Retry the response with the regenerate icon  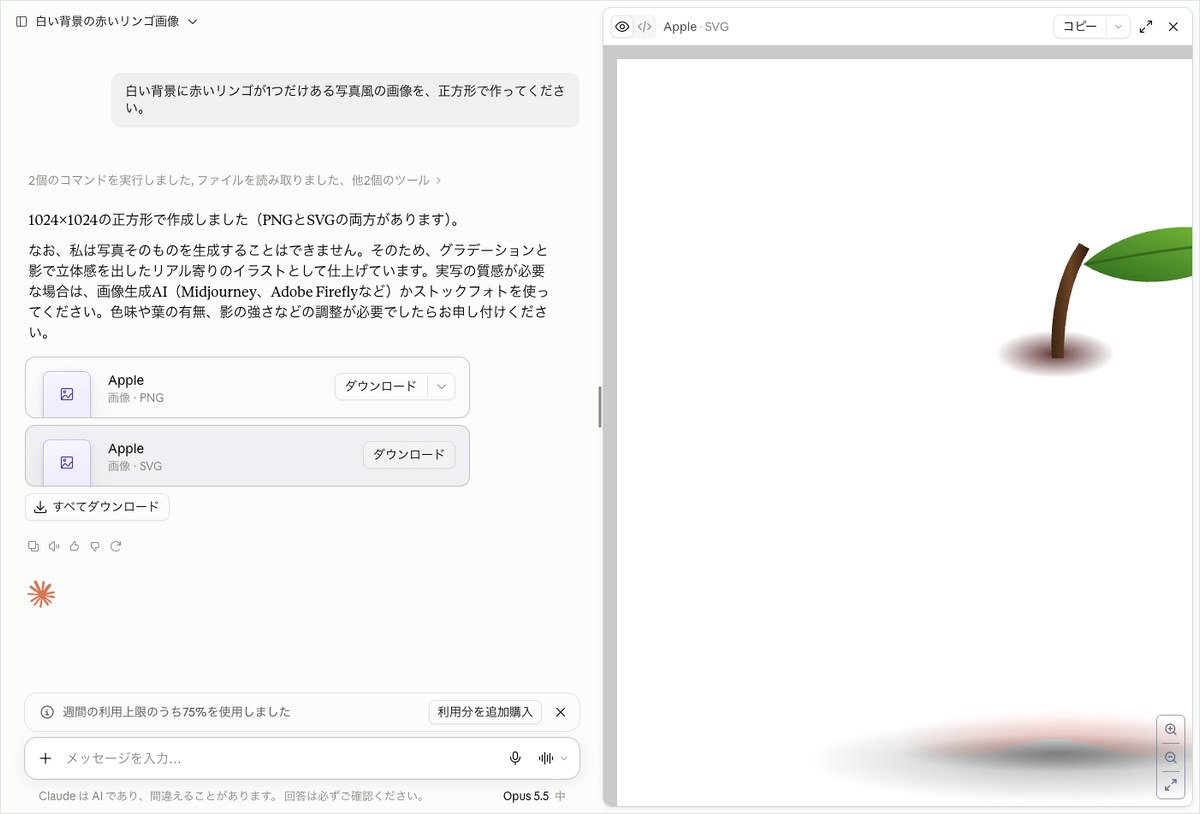[x=115, y=546]
